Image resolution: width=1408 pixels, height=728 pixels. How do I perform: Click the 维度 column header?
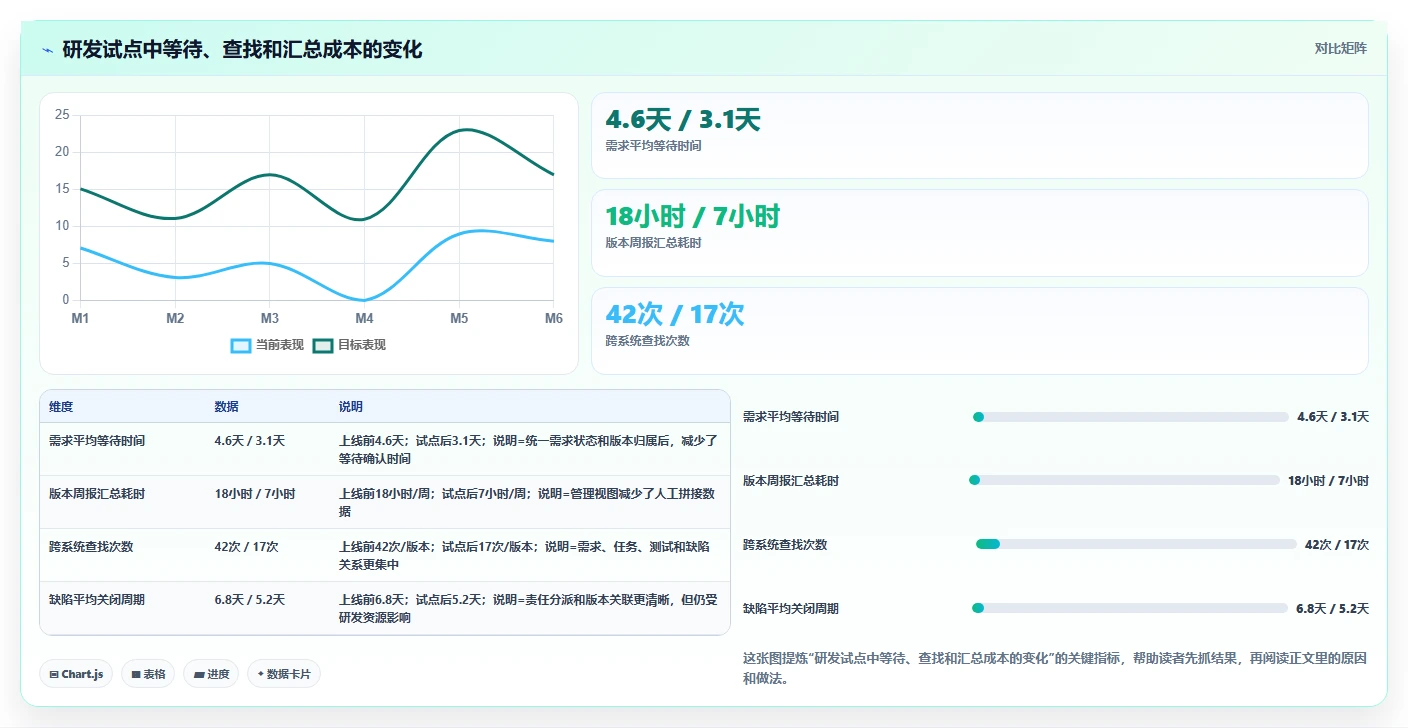[61, 407]
